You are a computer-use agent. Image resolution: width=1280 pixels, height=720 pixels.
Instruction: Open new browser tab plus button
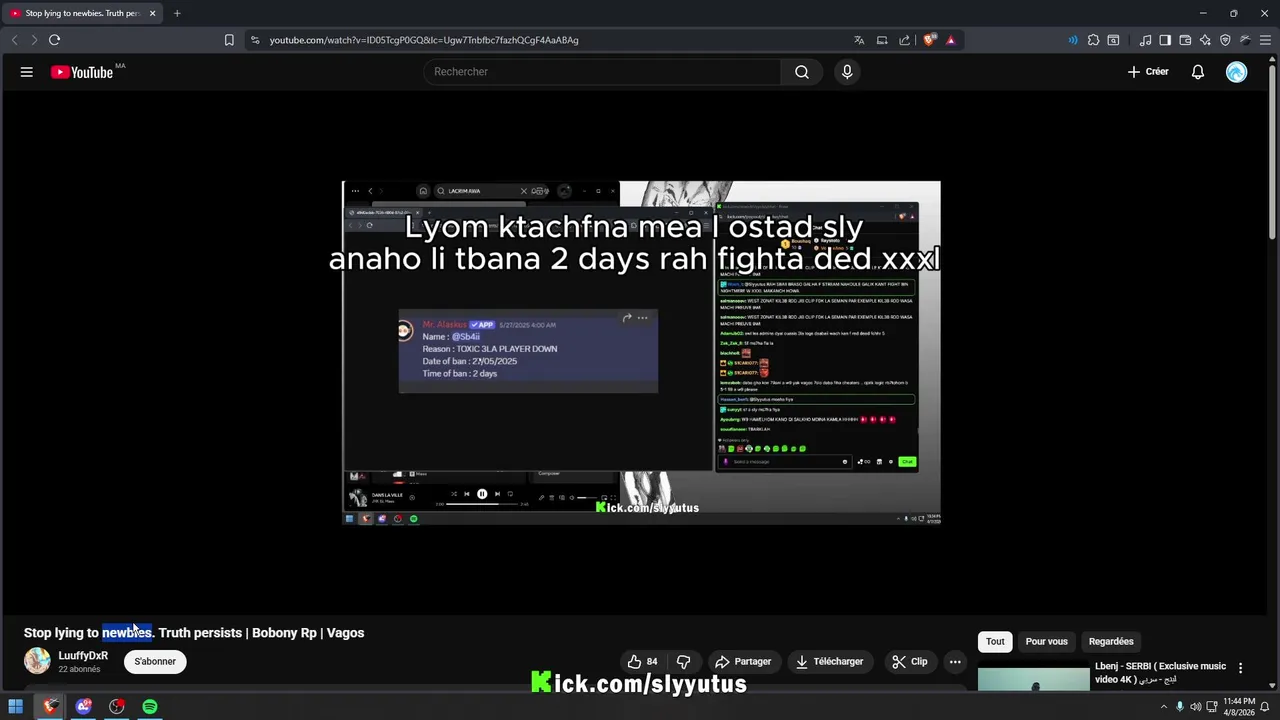point(177,13)
